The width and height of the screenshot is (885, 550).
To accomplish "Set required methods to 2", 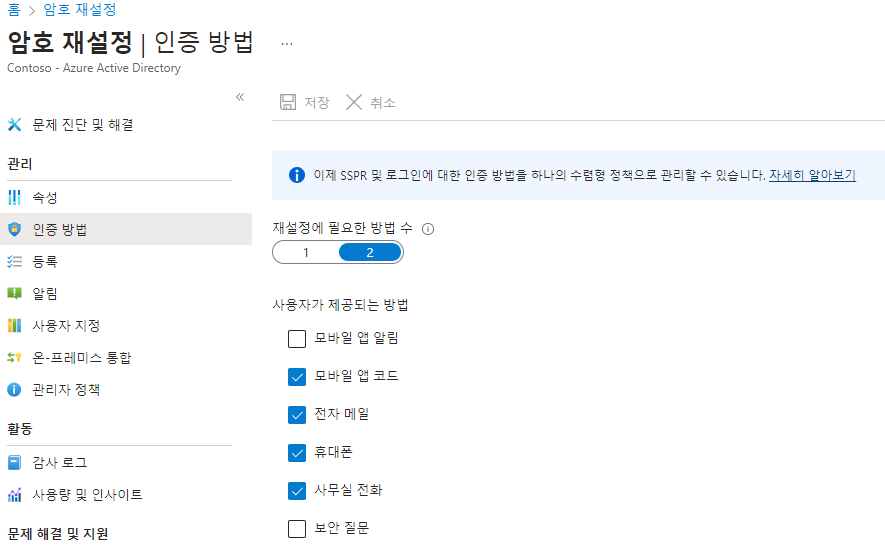I will tap(370, 252).
